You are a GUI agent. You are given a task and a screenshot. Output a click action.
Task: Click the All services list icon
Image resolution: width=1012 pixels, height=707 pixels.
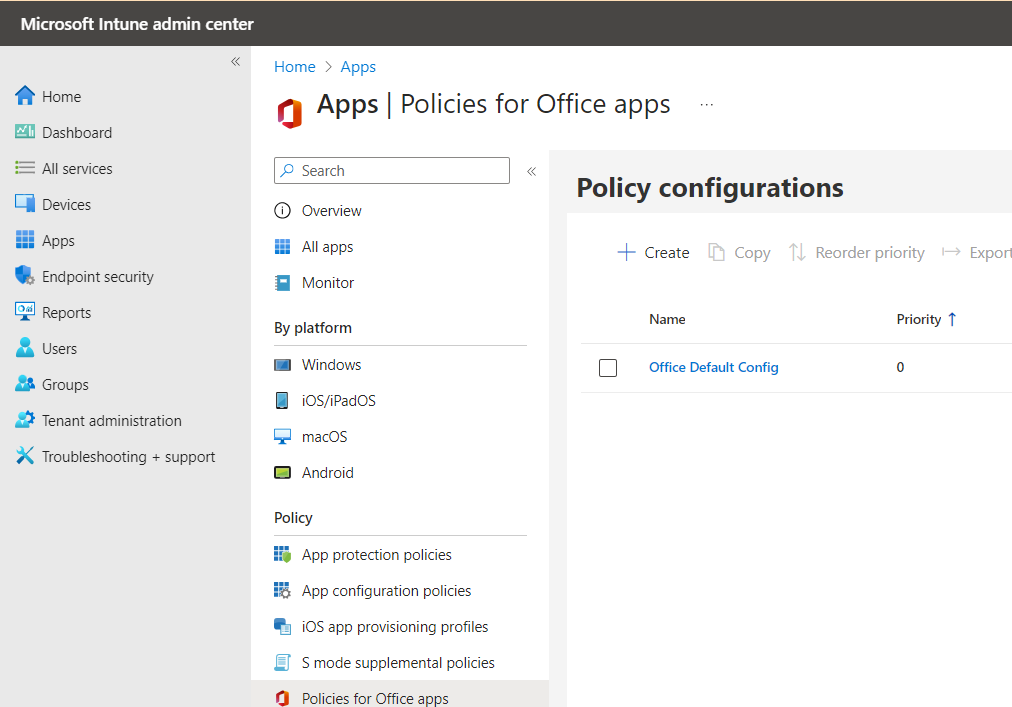[x=25, y=168]
